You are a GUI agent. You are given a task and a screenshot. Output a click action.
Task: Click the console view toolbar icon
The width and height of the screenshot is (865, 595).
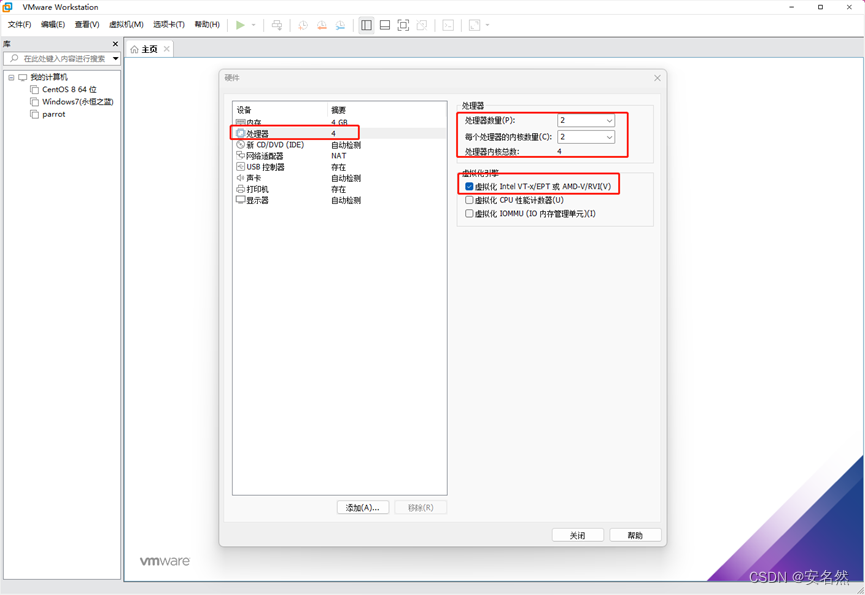448,25
